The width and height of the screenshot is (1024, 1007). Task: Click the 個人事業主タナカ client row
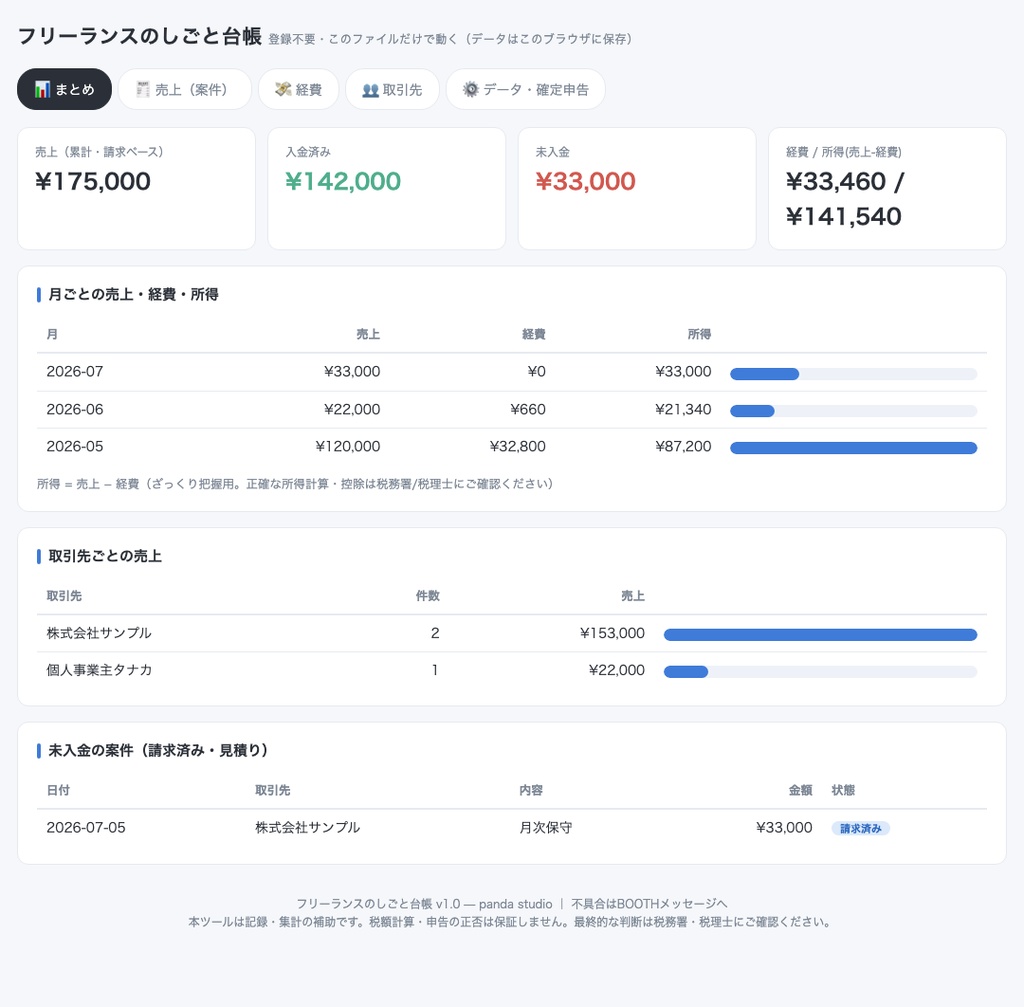[x=511, y=670]
